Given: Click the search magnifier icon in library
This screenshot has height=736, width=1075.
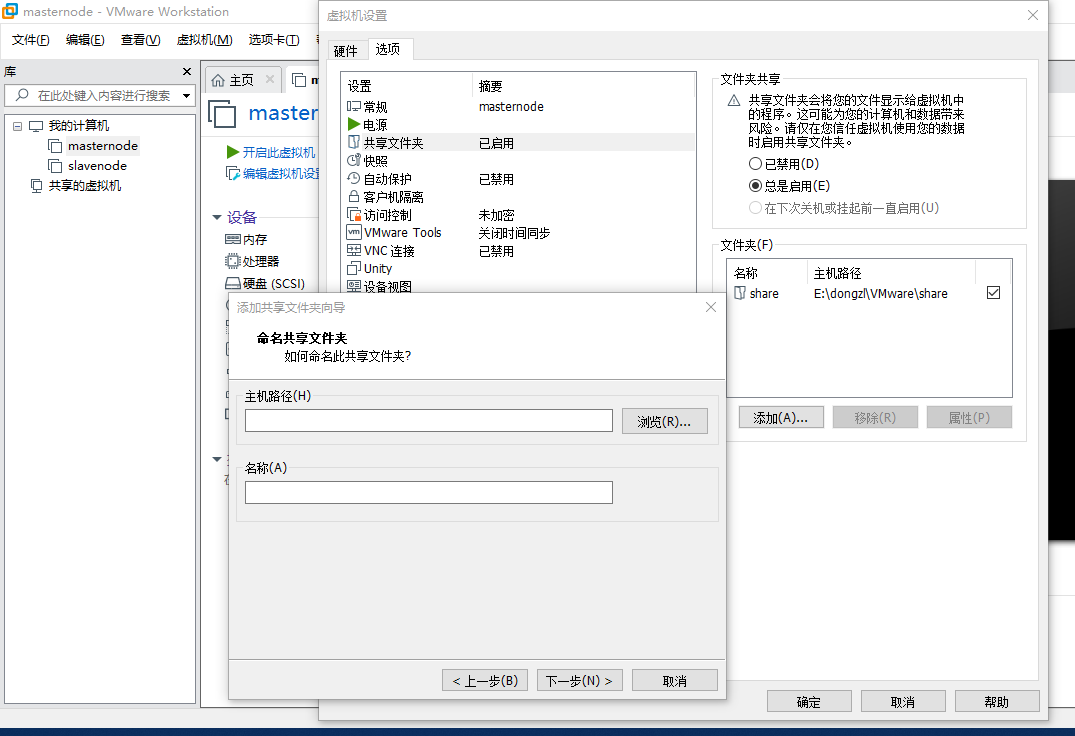Looking at the screenshot, I should click(22, 95).
